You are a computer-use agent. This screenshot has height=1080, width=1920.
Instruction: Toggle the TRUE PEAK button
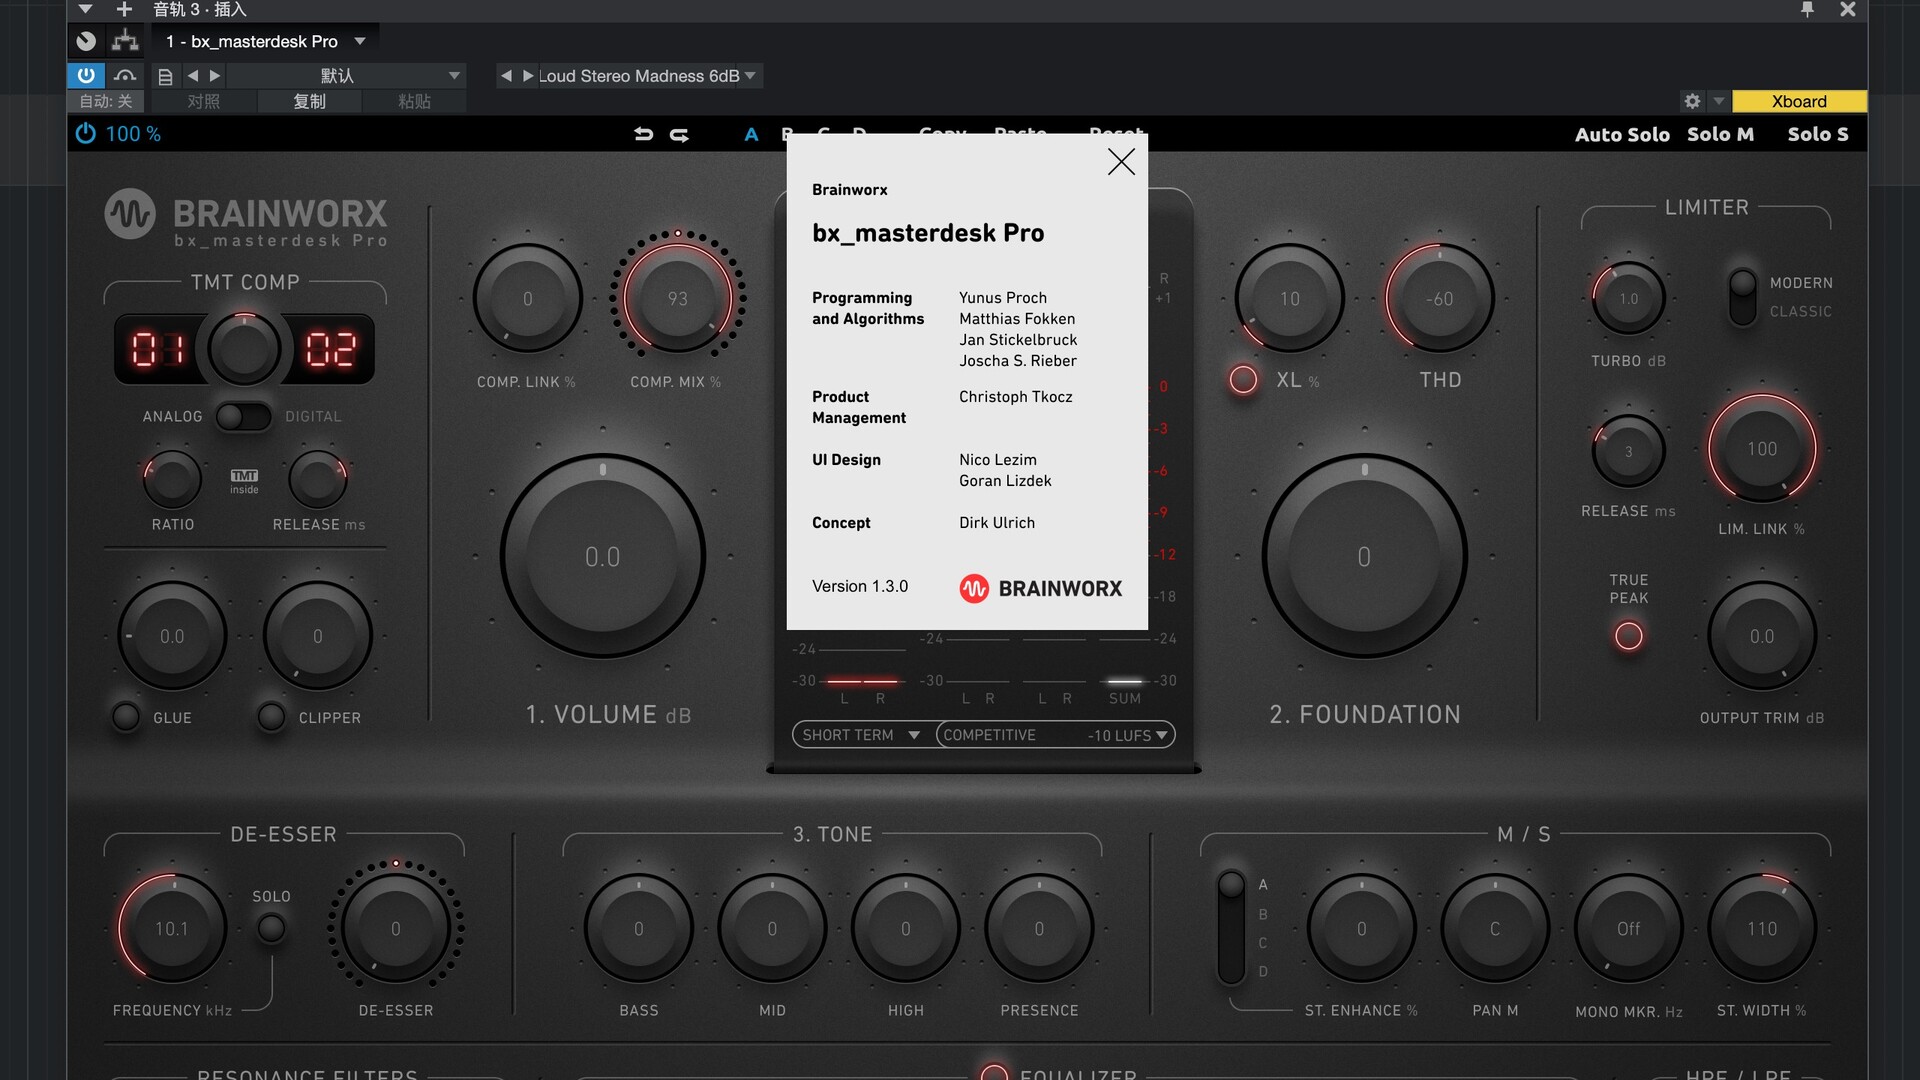click(x=1629, y=636)
